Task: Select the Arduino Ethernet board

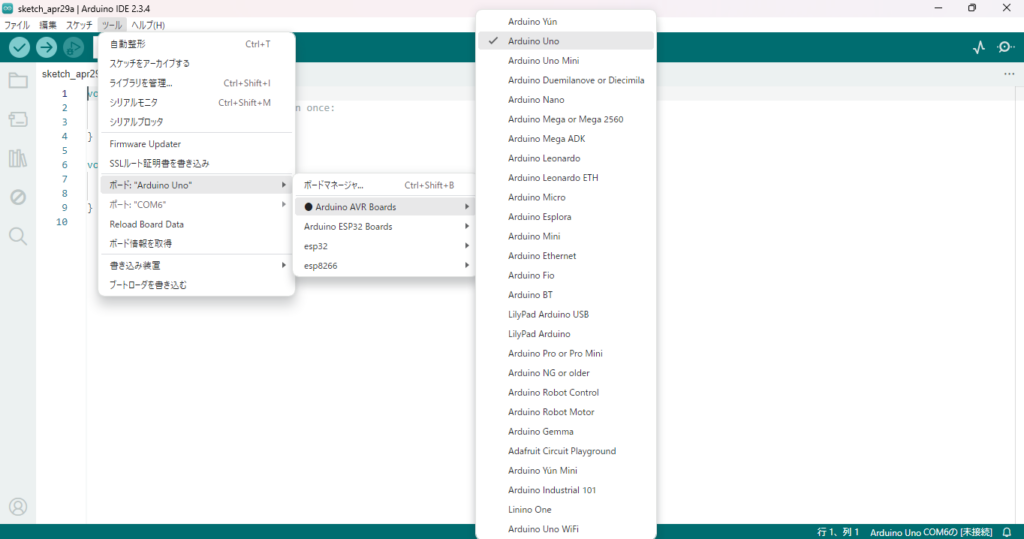Action: click(x=566, y=255)
